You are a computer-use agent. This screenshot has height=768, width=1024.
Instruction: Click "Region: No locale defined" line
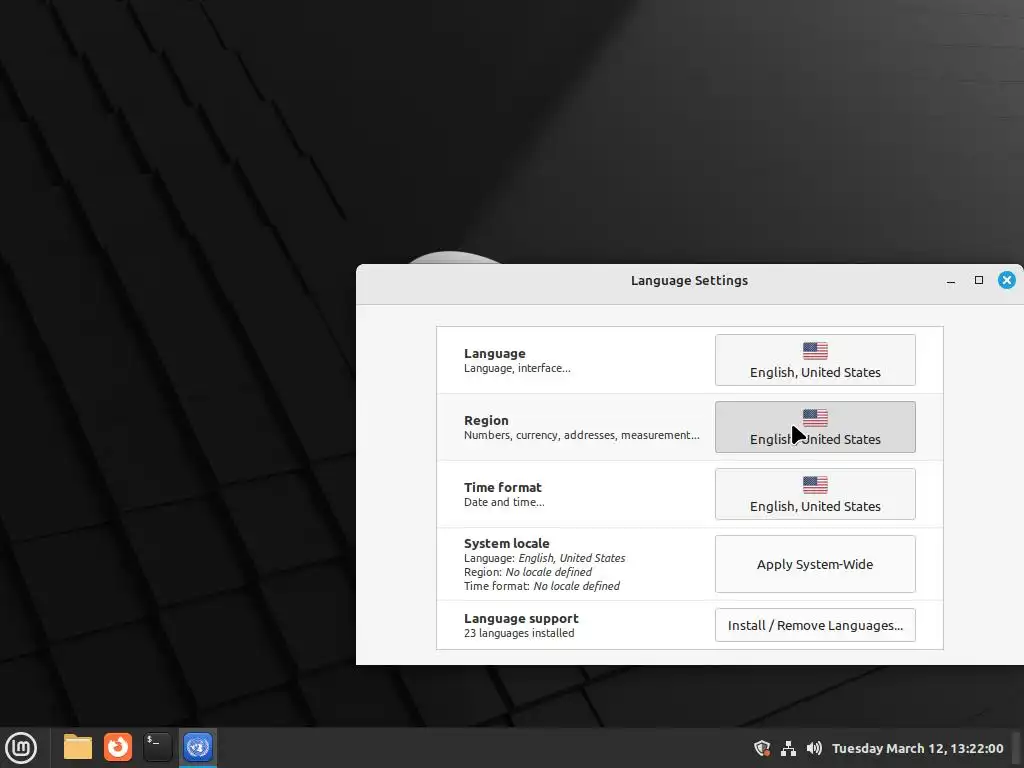click(528, 572)
